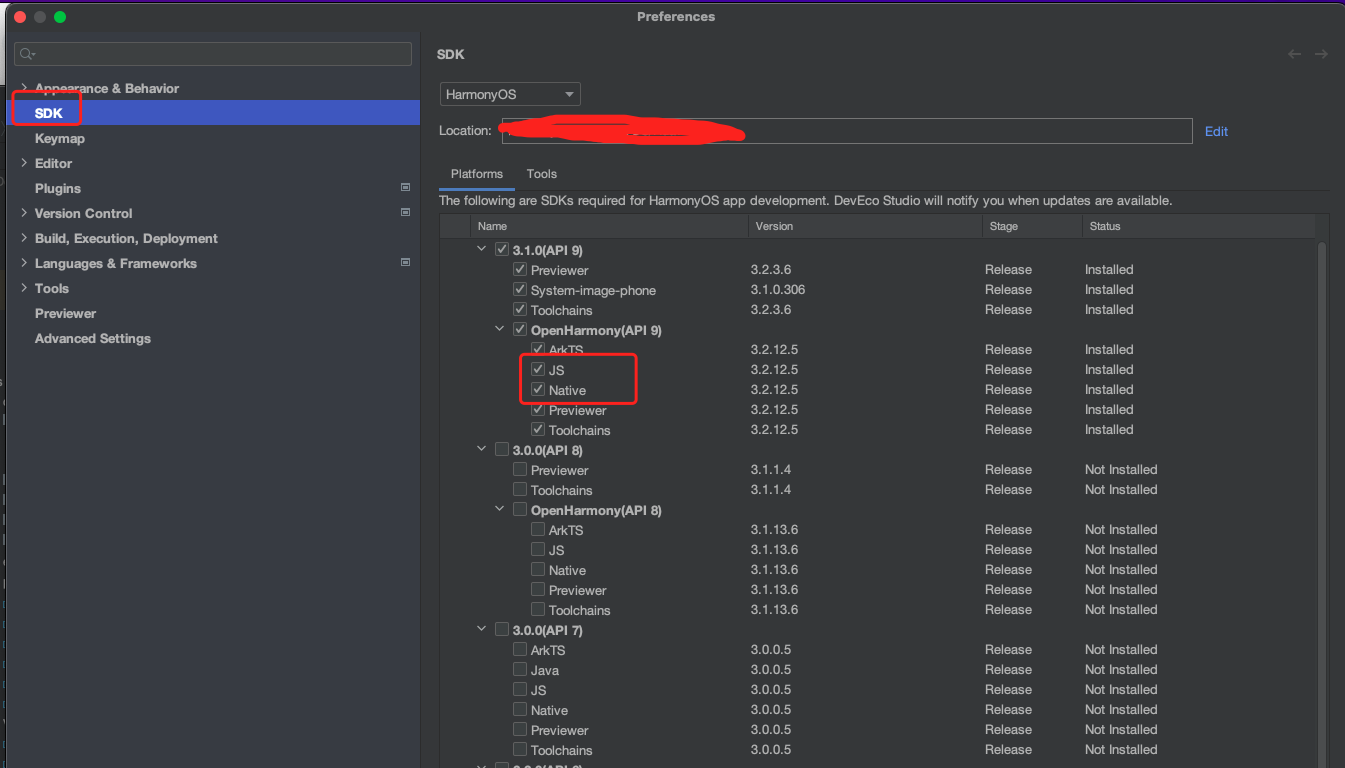Go forward using the right arrow icon

coord(1321,54)
